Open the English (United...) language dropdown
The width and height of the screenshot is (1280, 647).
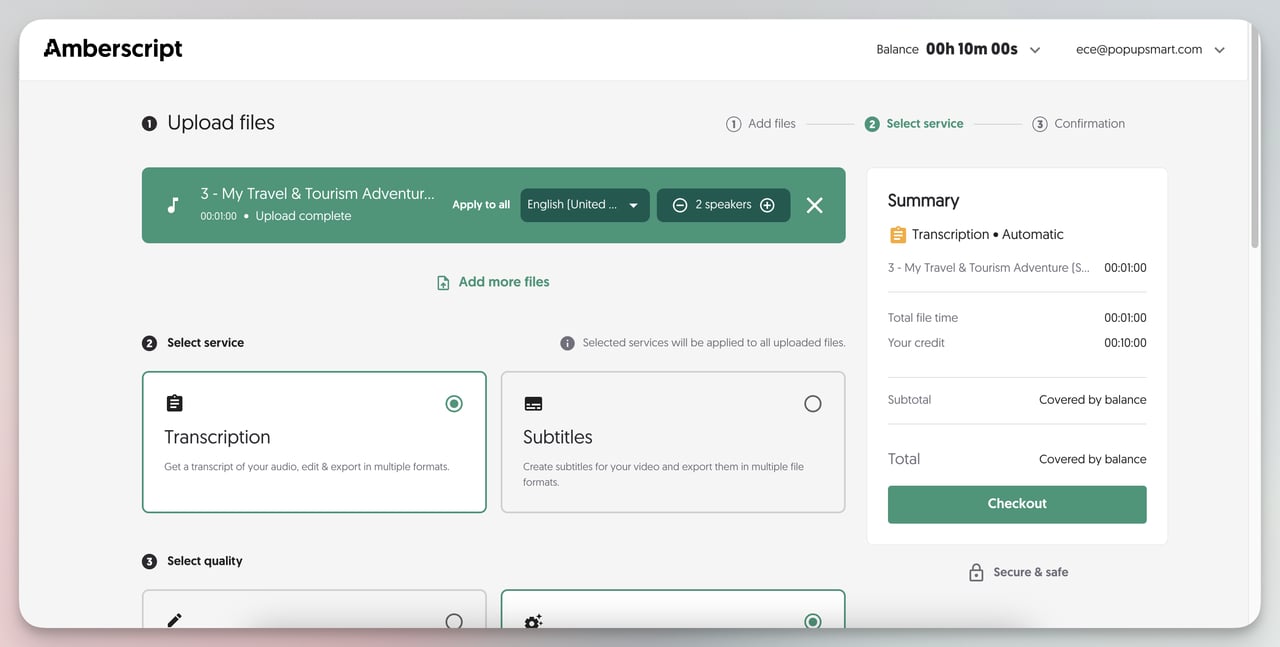click(x=584, y=205)
